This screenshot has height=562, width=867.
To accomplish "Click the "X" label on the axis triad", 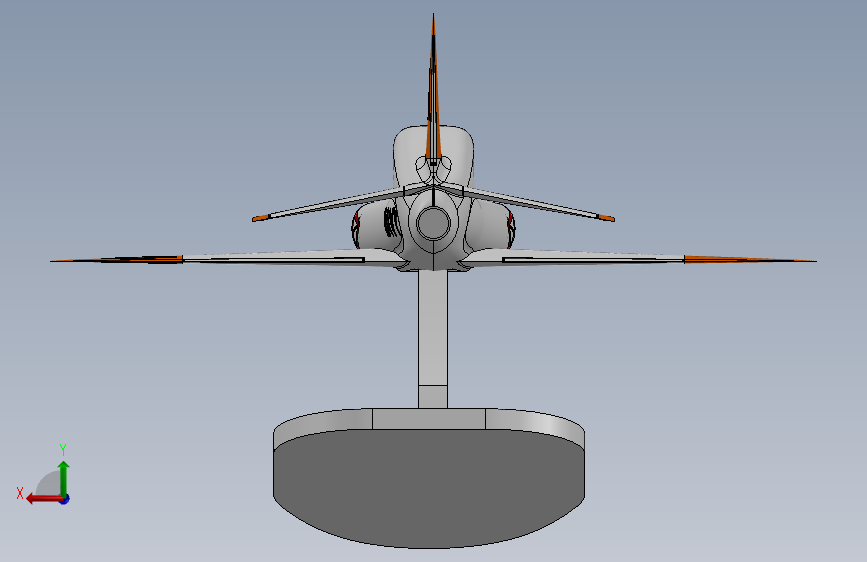I will click(x=20, y=493).
